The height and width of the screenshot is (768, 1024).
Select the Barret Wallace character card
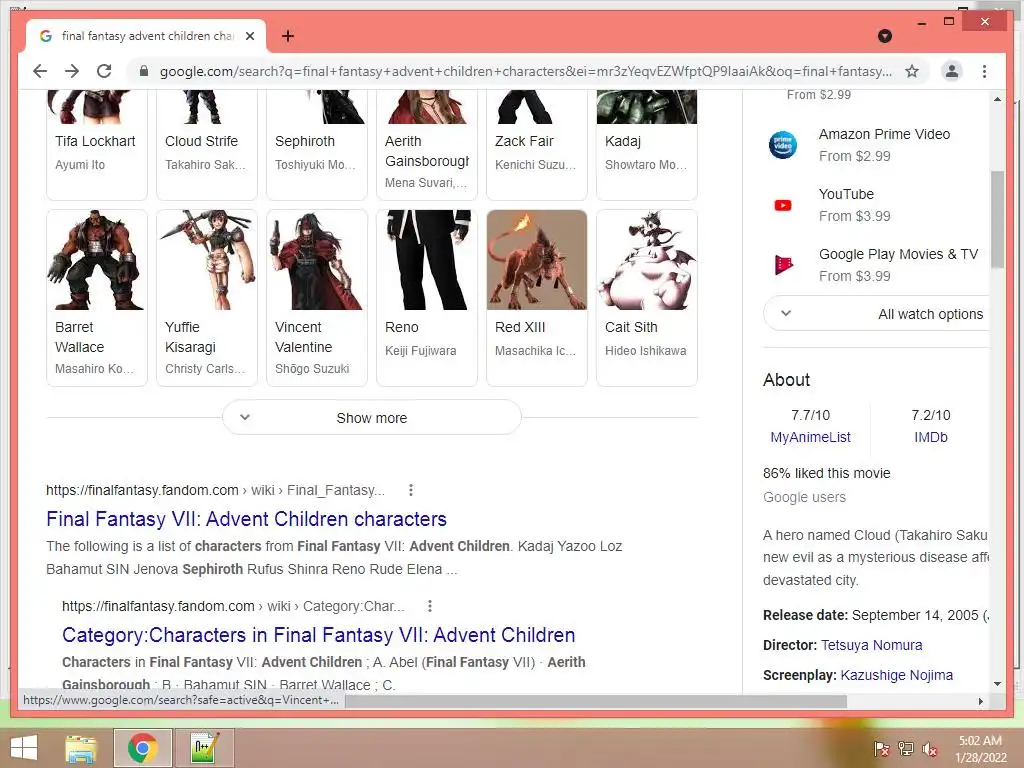coord(97,298)
